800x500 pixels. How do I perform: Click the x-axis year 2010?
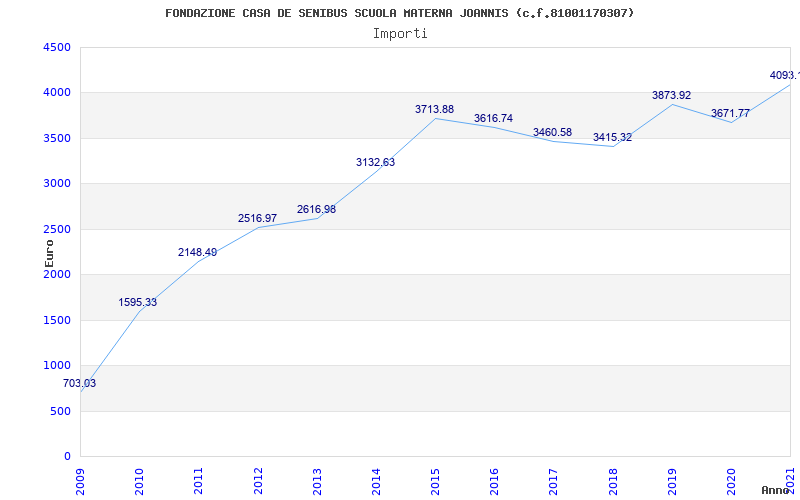[140, 482]
